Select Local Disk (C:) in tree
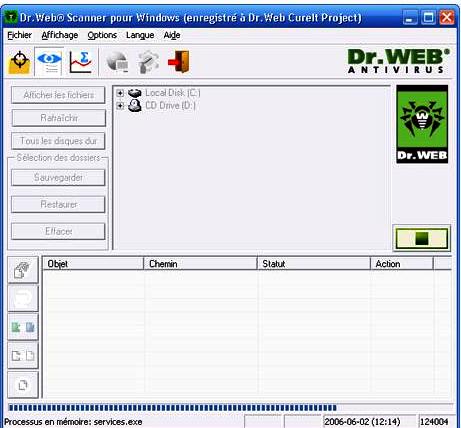Viewport: 461px width, 428px height. click(x=173, y=93)
